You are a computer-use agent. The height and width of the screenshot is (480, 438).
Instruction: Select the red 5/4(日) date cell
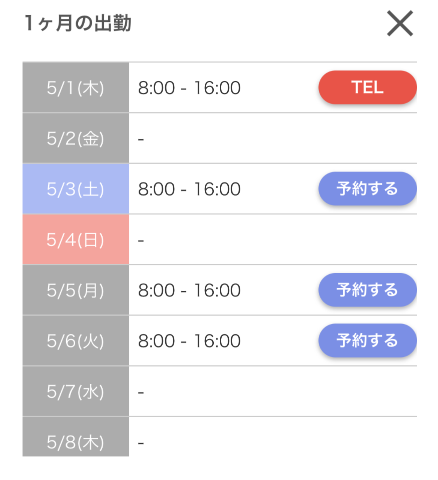point(76,239)
